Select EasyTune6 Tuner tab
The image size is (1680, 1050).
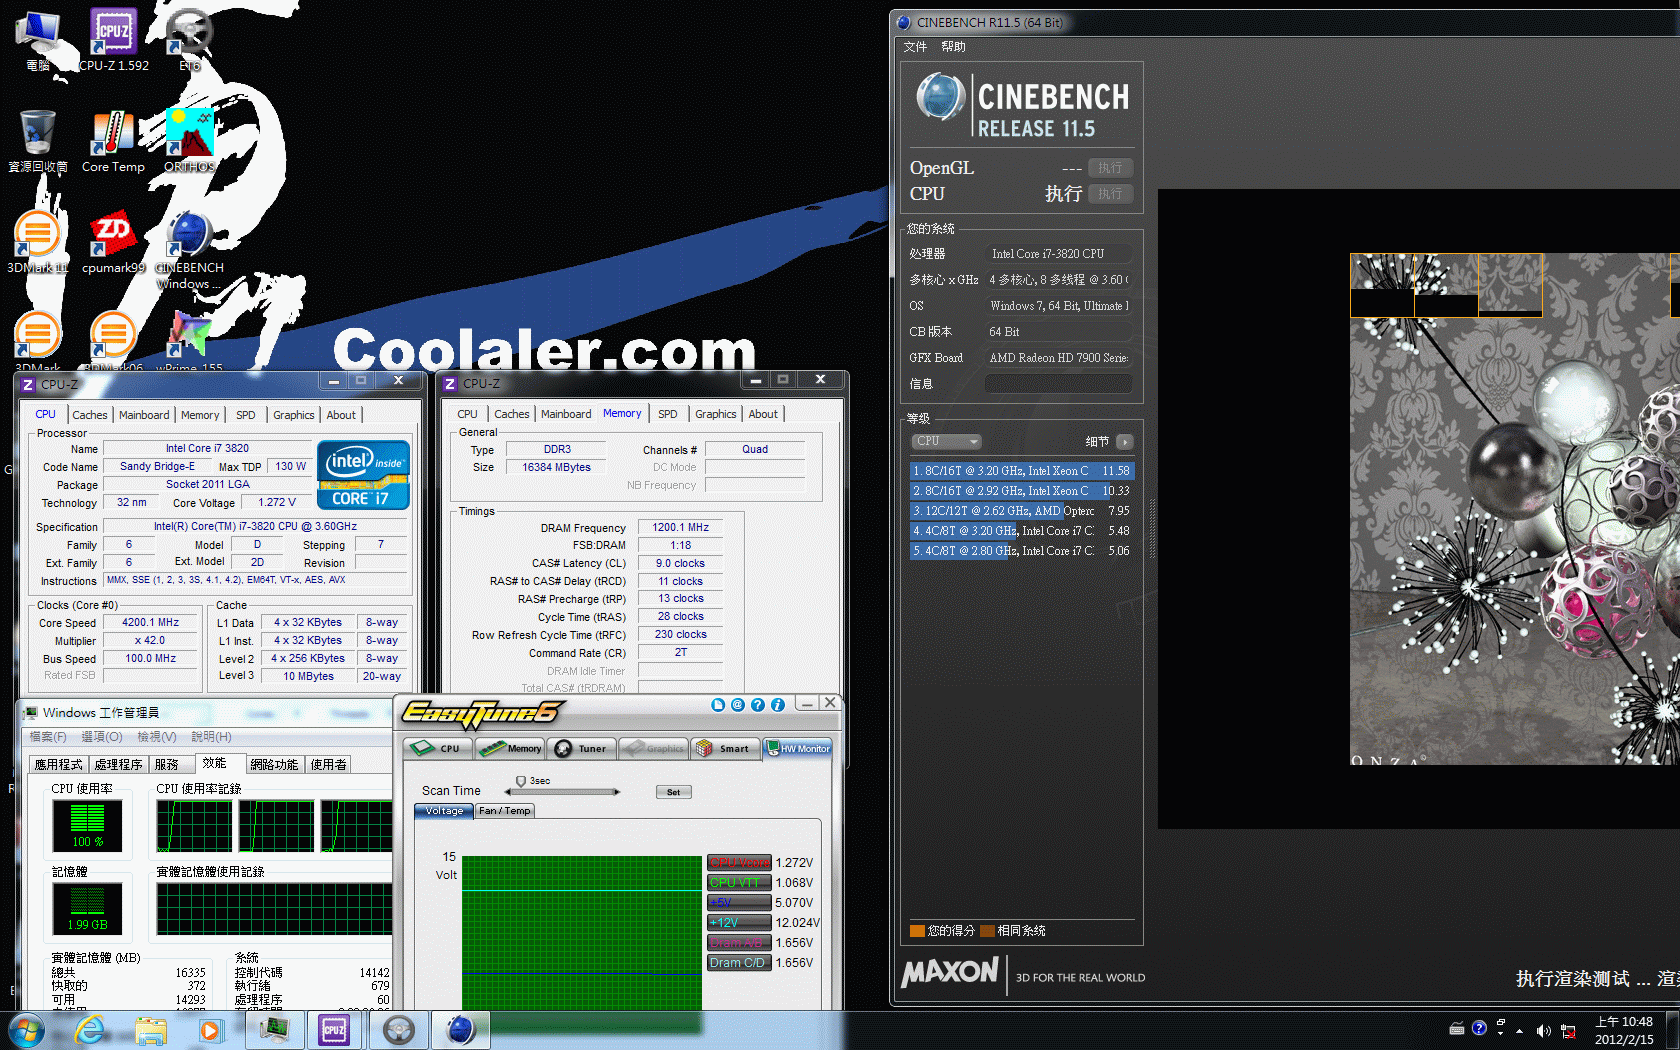pyautogui.click(x=581, y=748)
